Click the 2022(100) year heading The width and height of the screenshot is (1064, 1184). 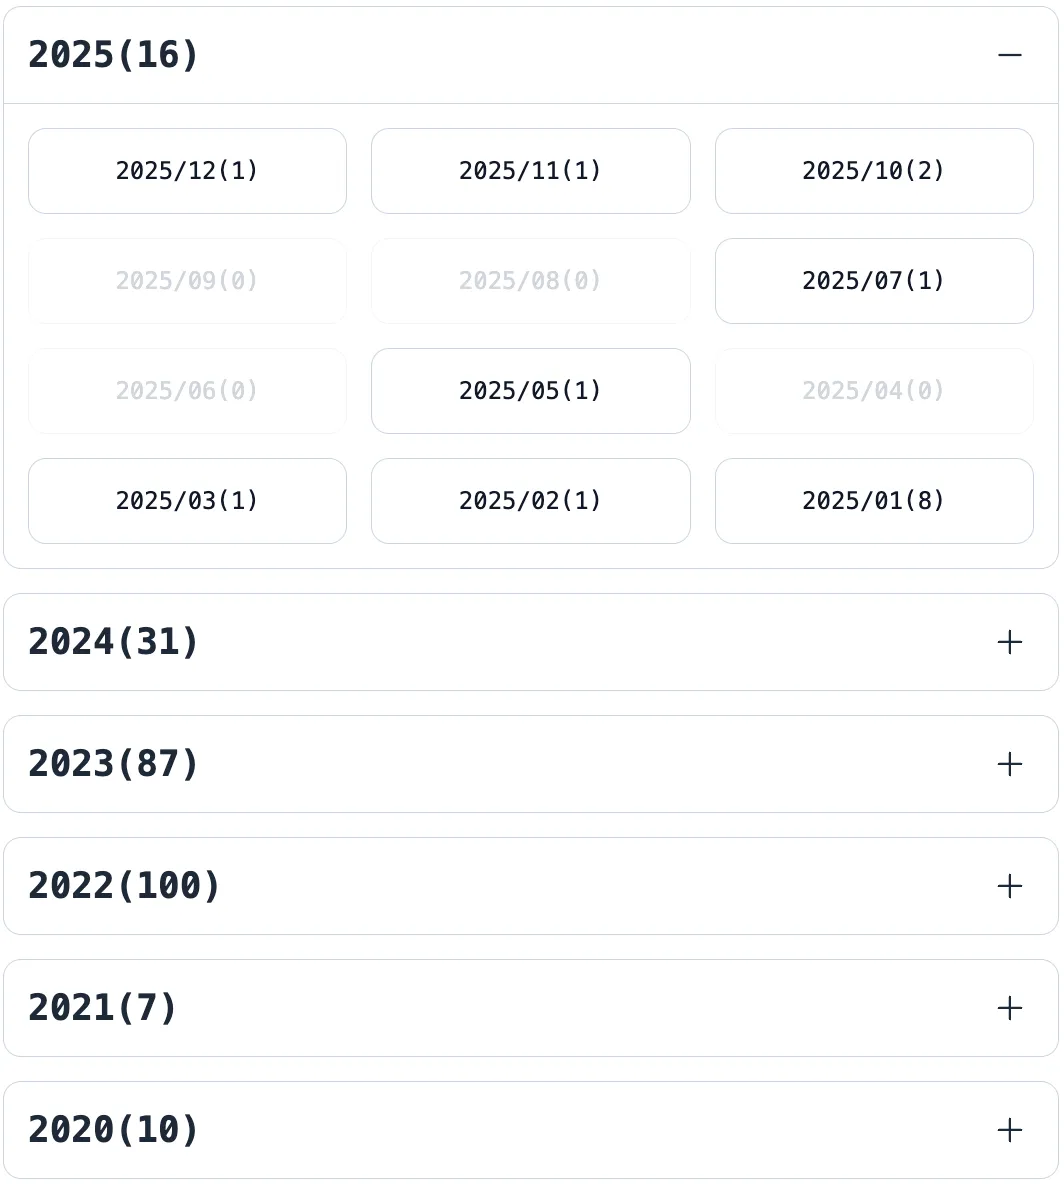(x=124, y=886)
